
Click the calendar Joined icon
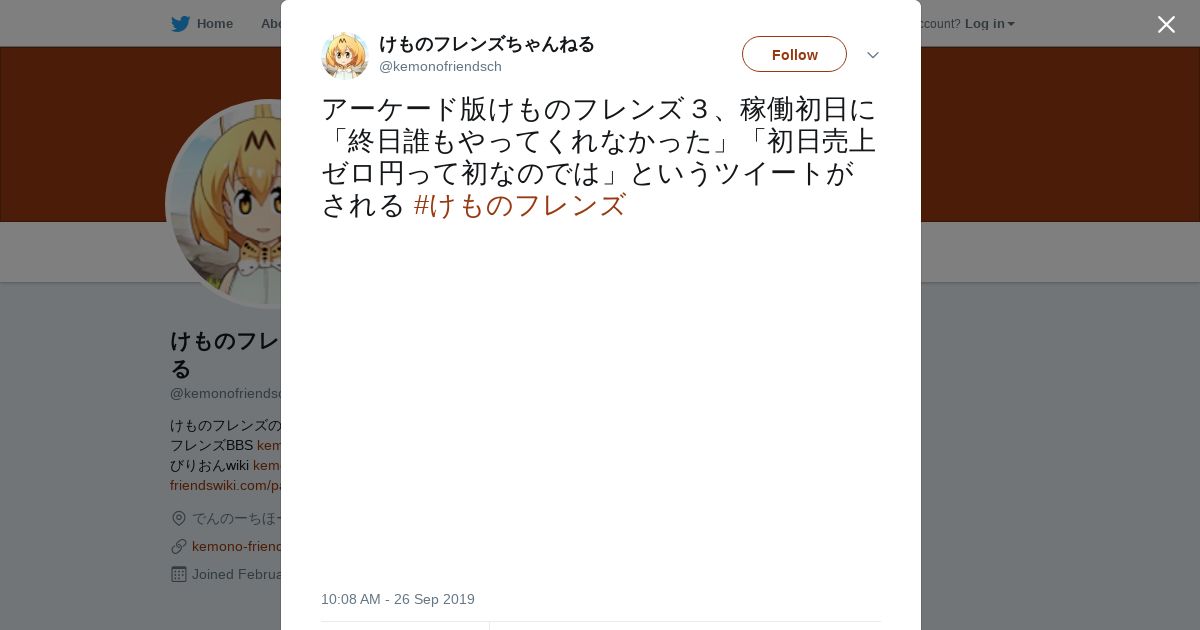coord(179,574)
